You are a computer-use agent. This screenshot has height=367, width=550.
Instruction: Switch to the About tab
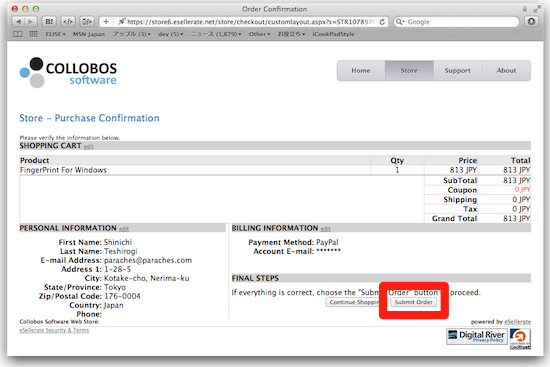click(506, 71)
